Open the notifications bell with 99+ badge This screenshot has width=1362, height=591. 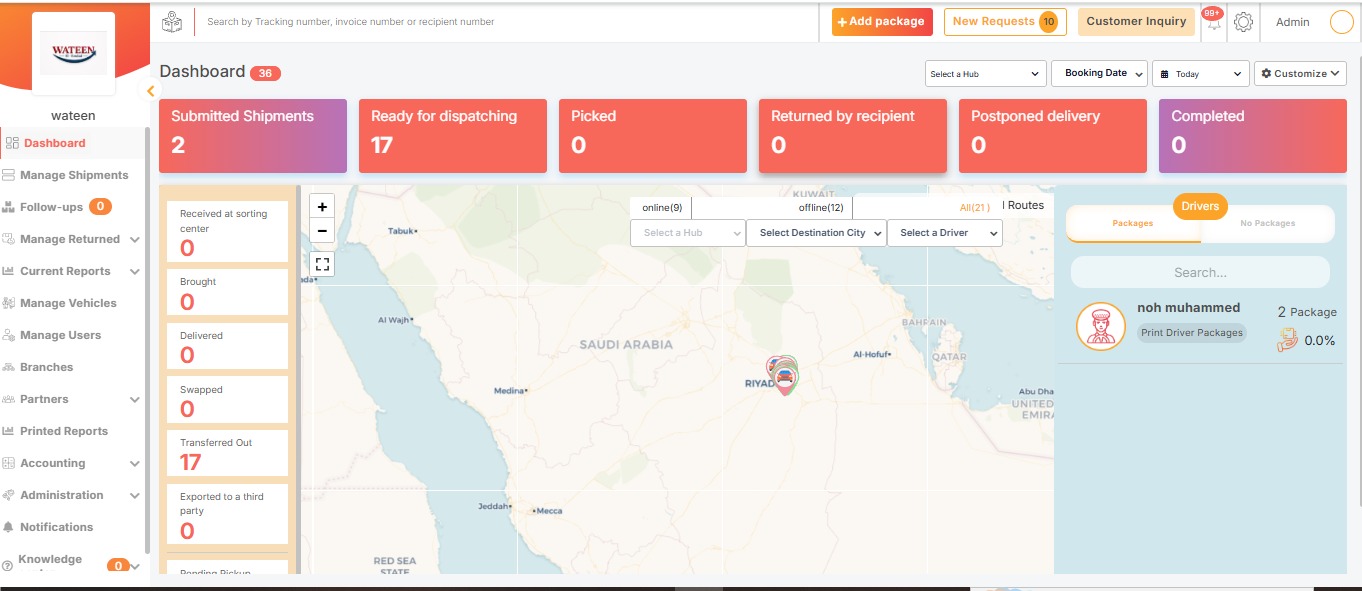pos(1213,22)
